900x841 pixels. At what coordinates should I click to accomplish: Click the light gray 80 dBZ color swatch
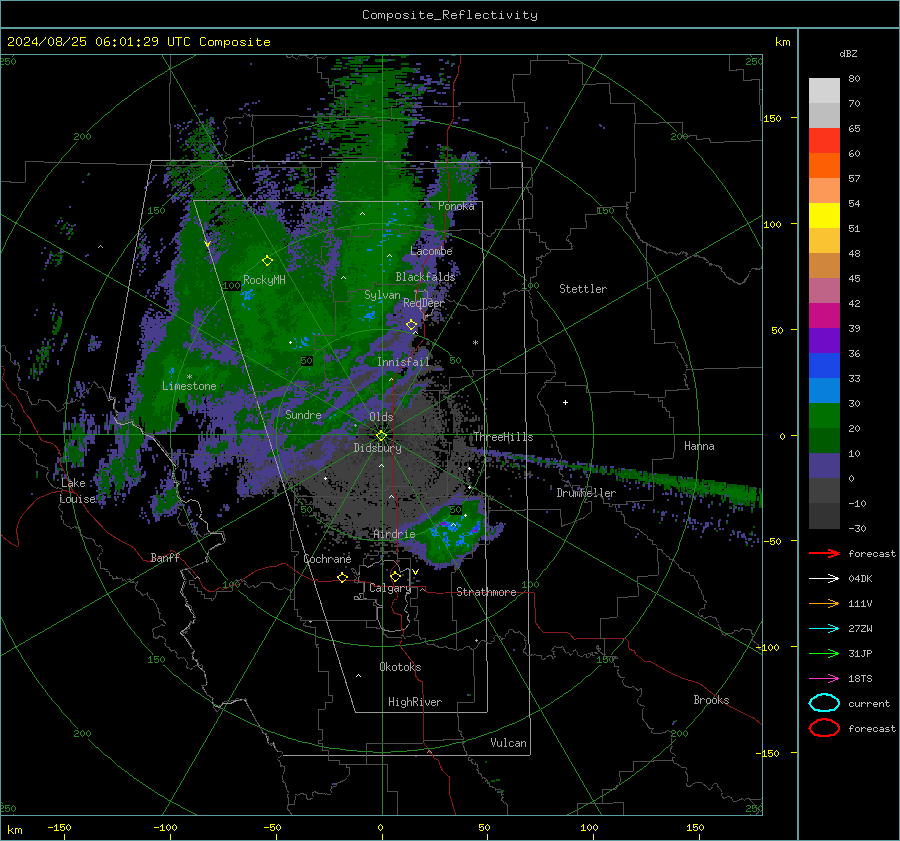(824, 90)
